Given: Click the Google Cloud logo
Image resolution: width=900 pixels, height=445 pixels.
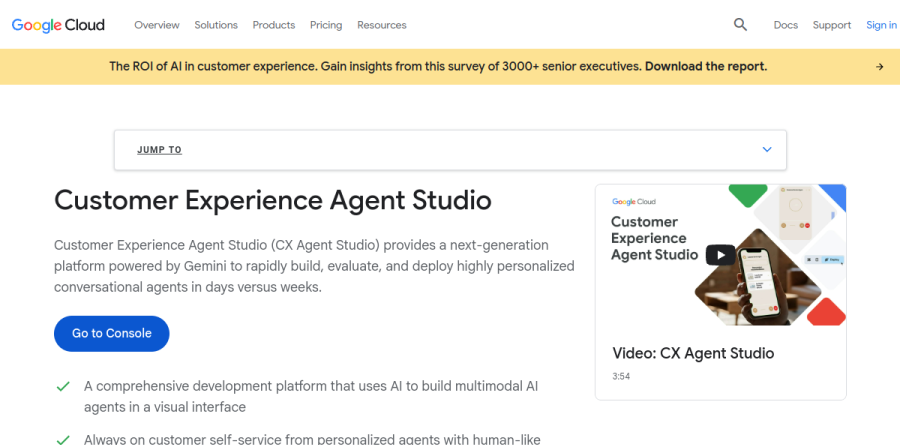Looking at the screenshot, I should pos(58,25).
